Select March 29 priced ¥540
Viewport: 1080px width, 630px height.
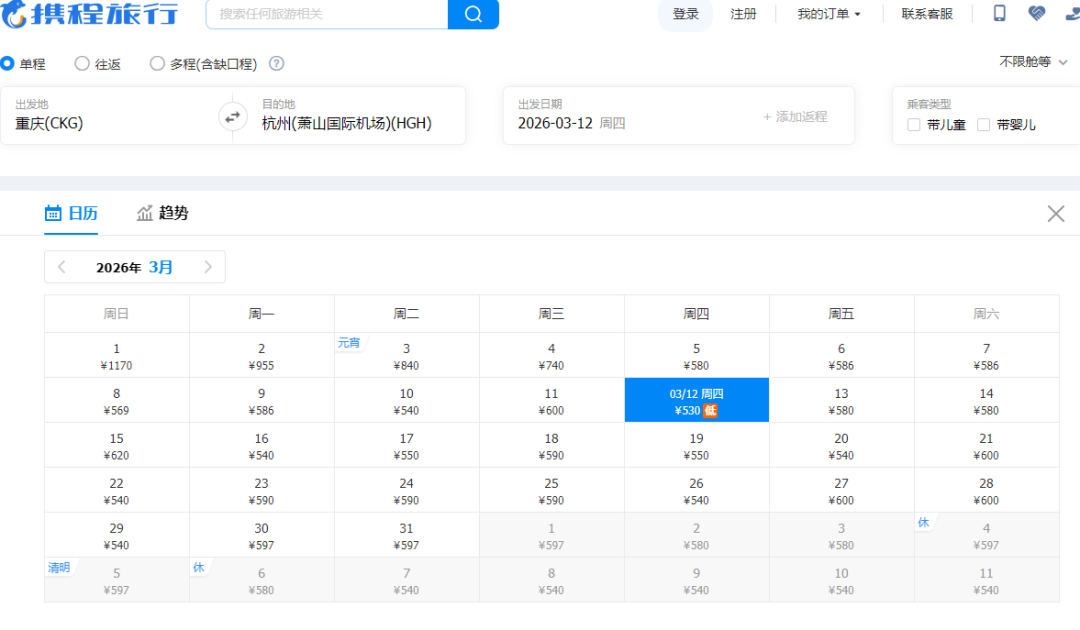coord(116,535)
